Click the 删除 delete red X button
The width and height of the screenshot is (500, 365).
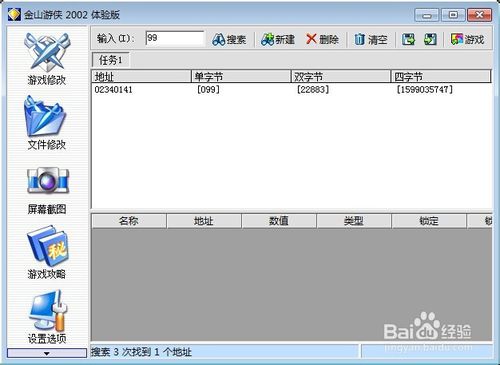[322, 39]
